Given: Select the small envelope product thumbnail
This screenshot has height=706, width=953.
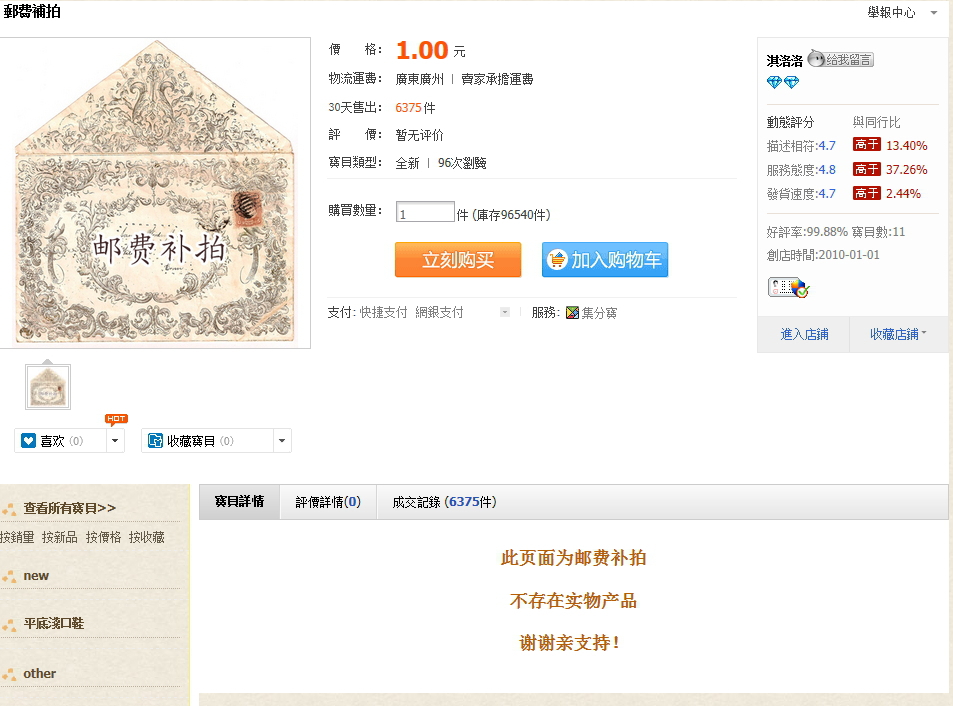Looking at the screenshot, I should tap(48, 387).
